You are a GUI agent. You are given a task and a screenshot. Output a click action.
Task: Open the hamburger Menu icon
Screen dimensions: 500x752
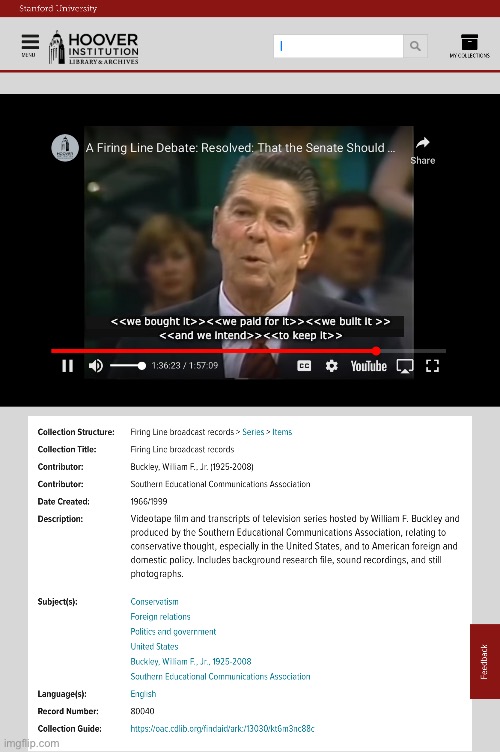point(30,45)
